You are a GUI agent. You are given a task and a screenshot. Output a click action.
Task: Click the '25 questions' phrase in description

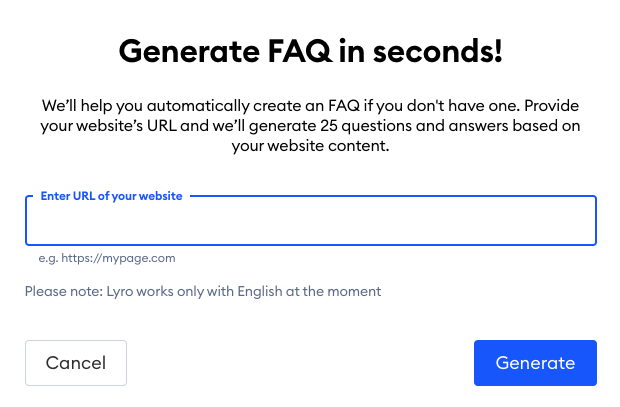click(366, 126)
